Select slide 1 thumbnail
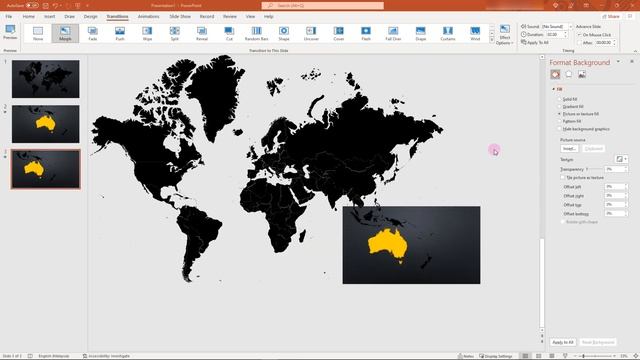640x360 pixels. point(46,79)
